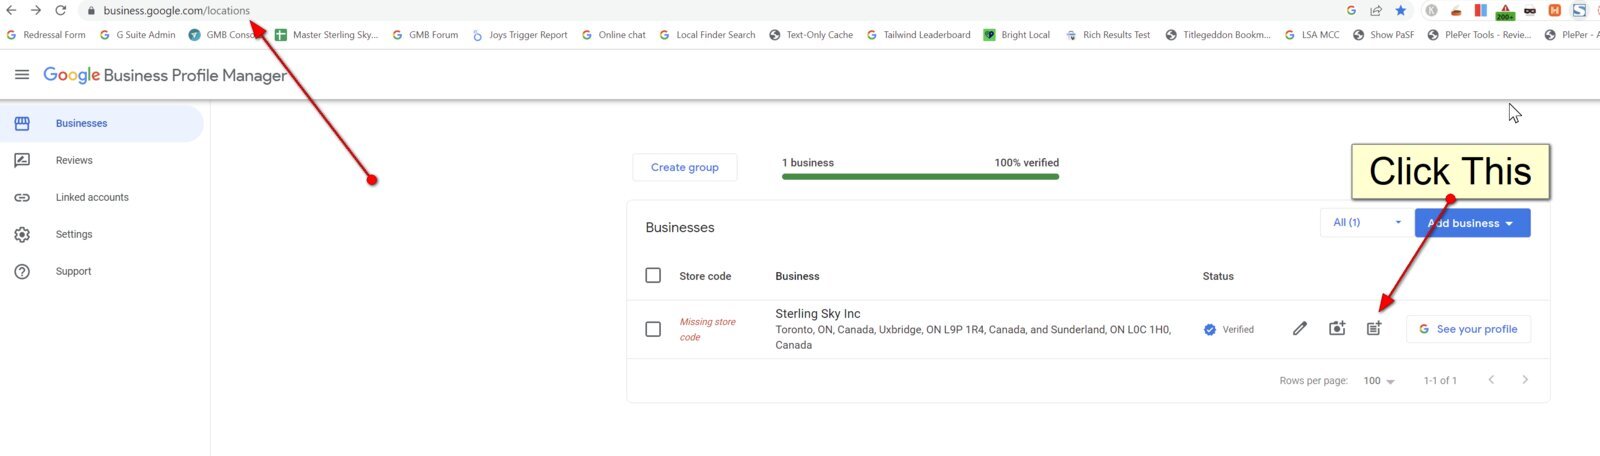Screen dimensions: 1600x456
Task: Click the Google G icon in address bar
Action: [x=1351, y=10]
